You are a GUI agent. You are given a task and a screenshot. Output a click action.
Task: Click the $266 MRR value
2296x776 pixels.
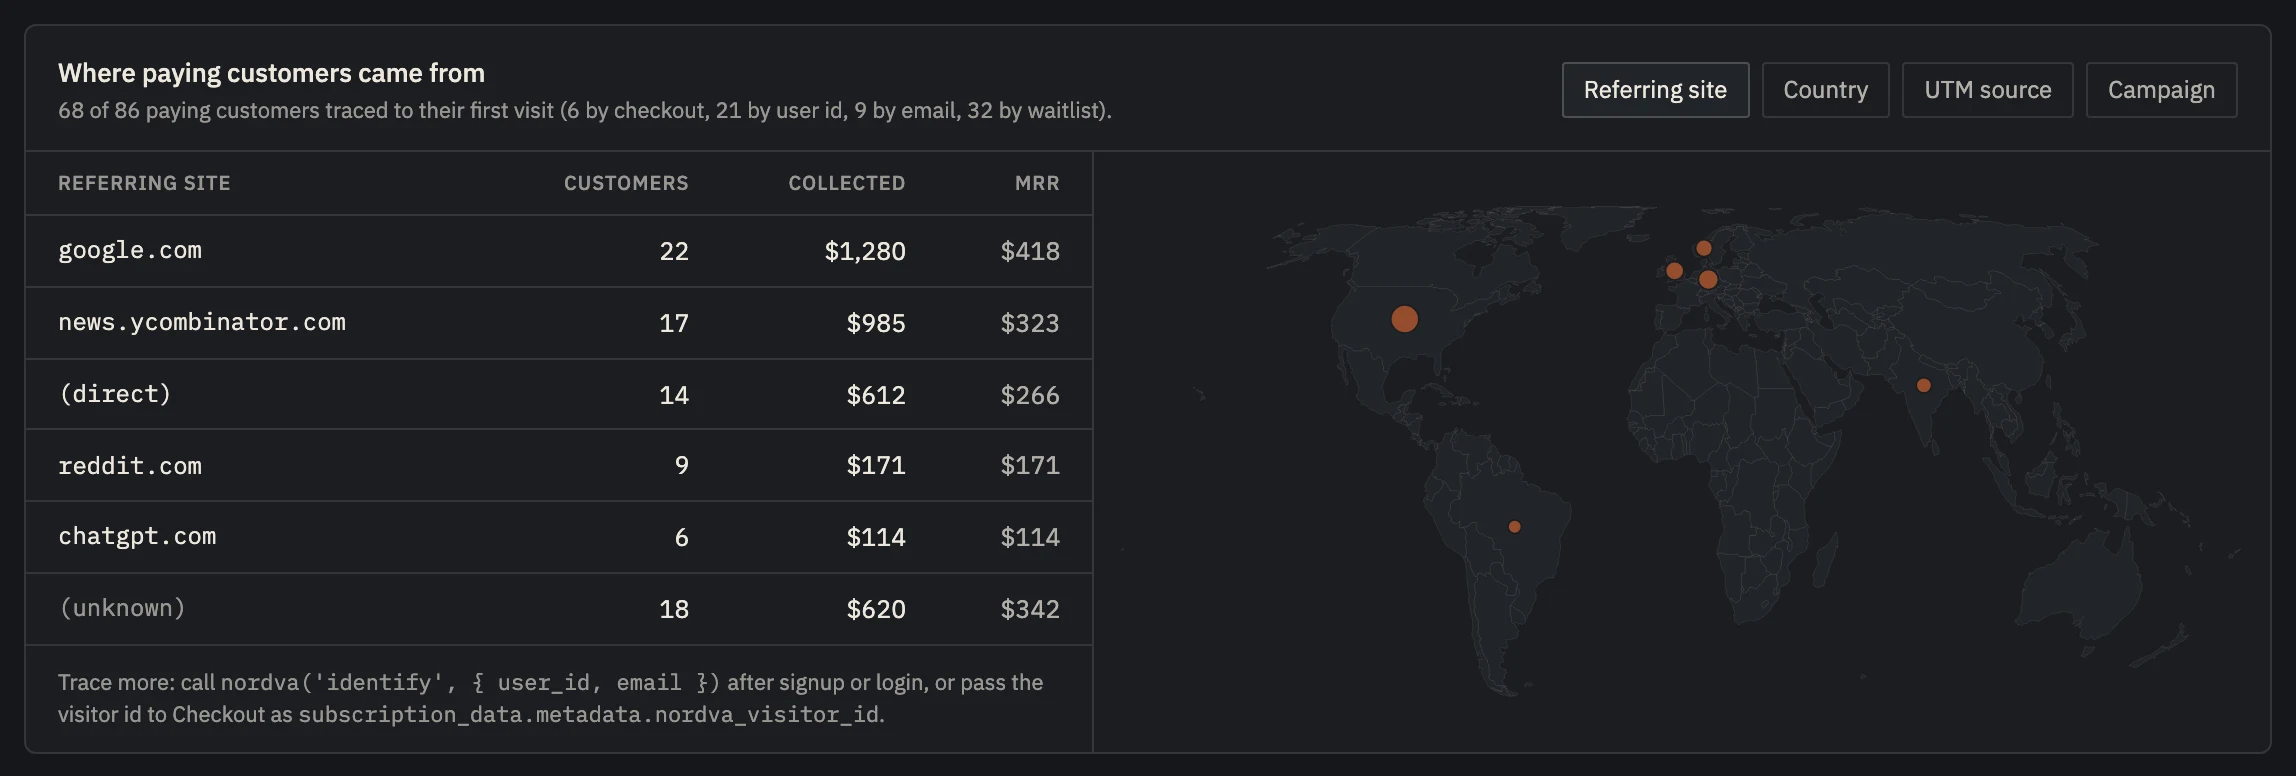1030,395
